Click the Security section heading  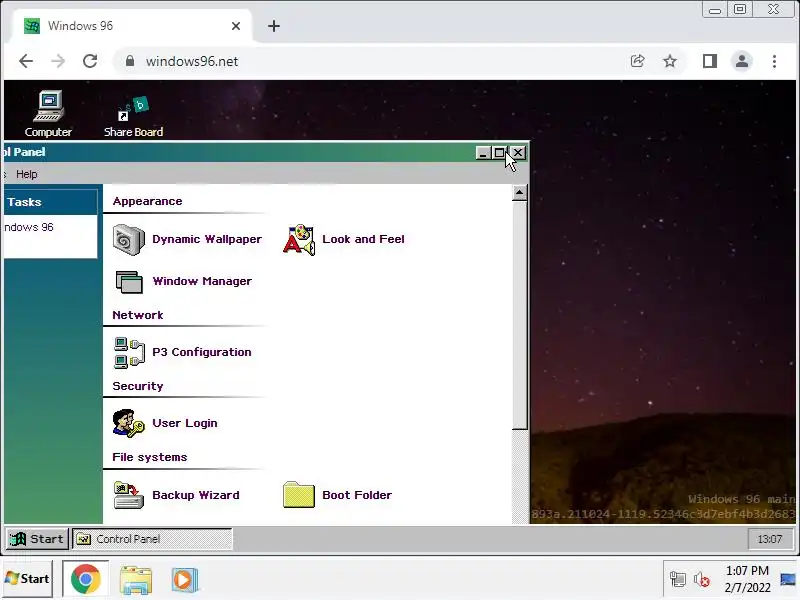tap(138, 386)
